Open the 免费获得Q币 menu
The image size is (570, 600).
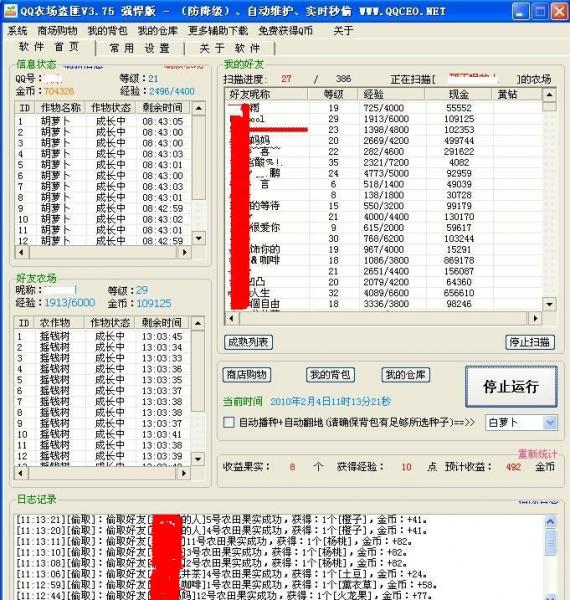pyautogui.click(x=286, y=31)
